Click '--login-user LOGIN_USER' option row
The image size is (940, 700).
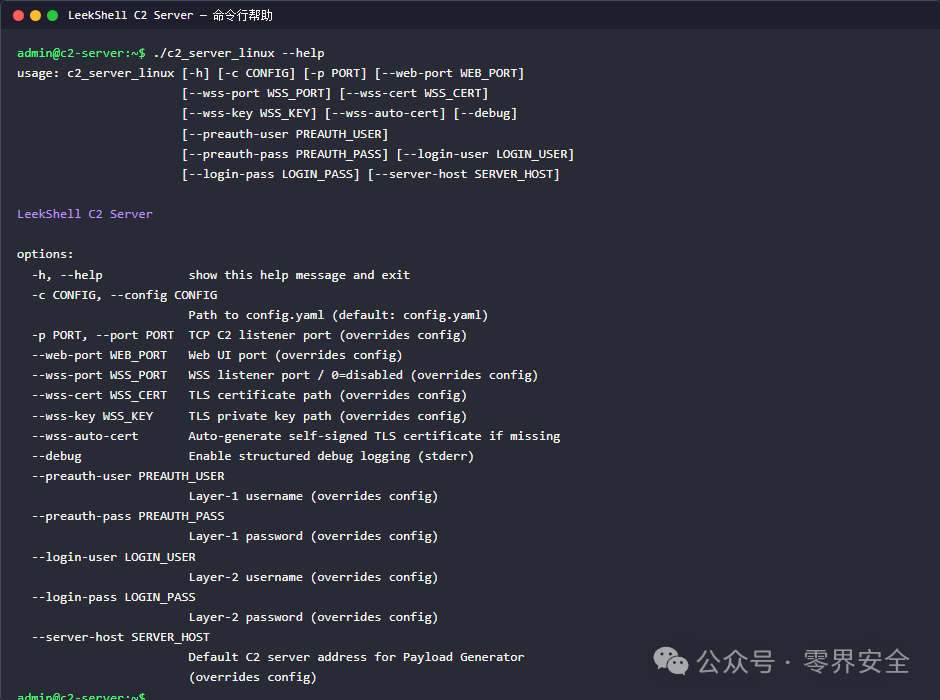click(x=114, y=557)
